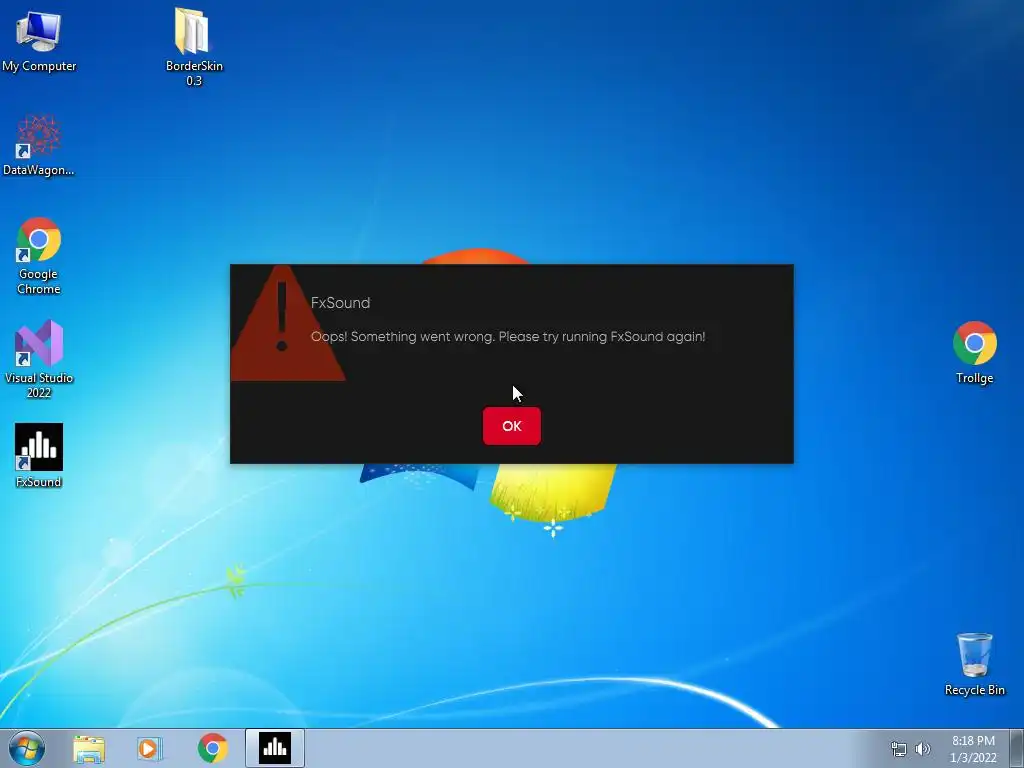This screenshot has height=768, width=1024.
Task: Select Visual Studio 2022 desktop shortcut
Action: tap(39, 359)
